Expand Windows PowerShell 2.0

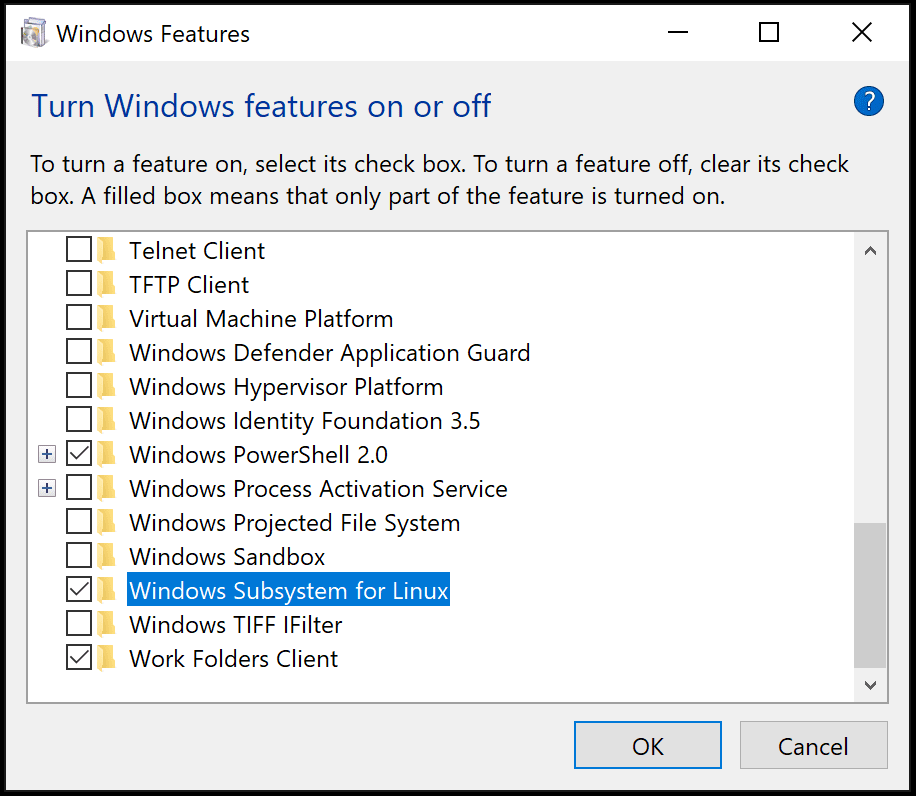click(46, 454)
